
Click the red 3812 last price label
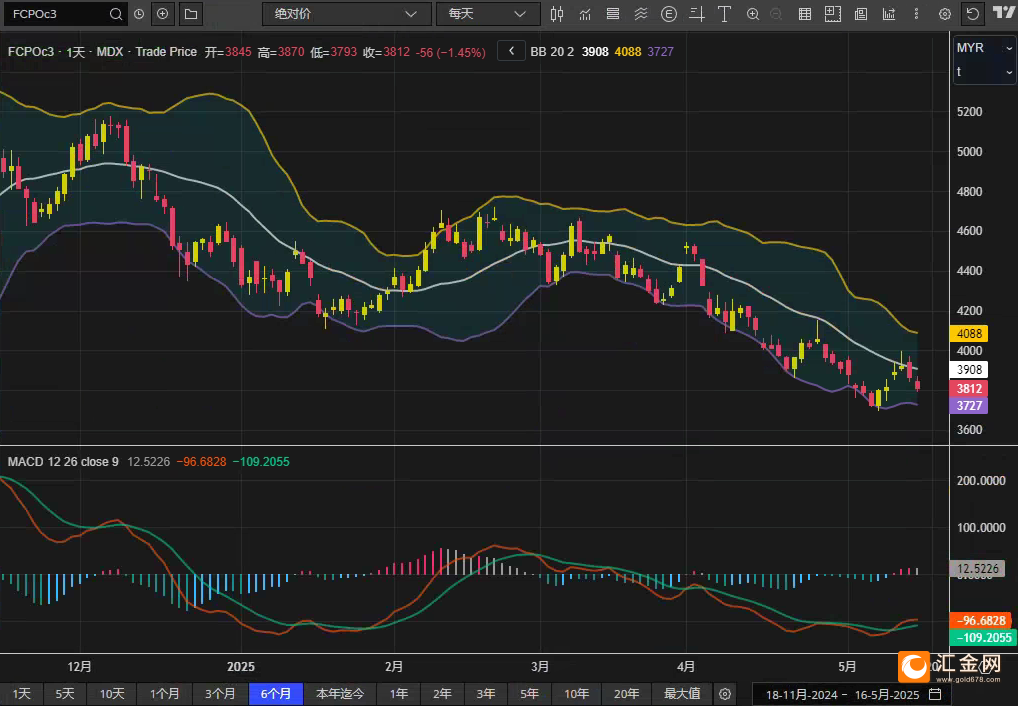click(x=969, y=388)
